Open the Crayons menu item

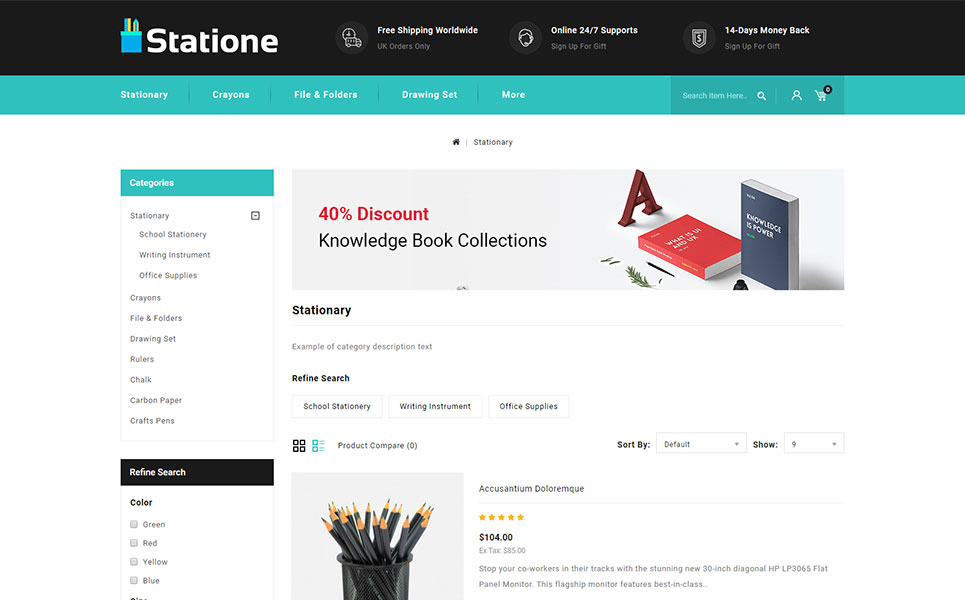pyautogui.click(x=231, y=95)
